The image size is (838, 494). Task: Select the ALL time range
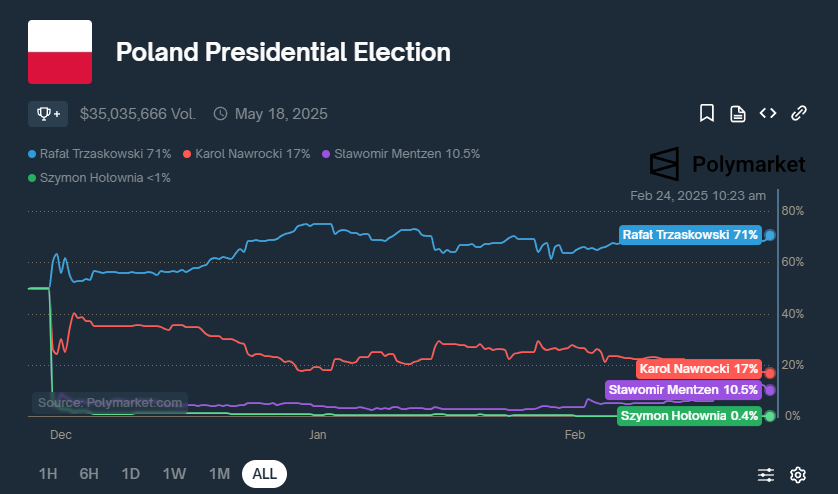pyautogui.click(x=264, y=474)
